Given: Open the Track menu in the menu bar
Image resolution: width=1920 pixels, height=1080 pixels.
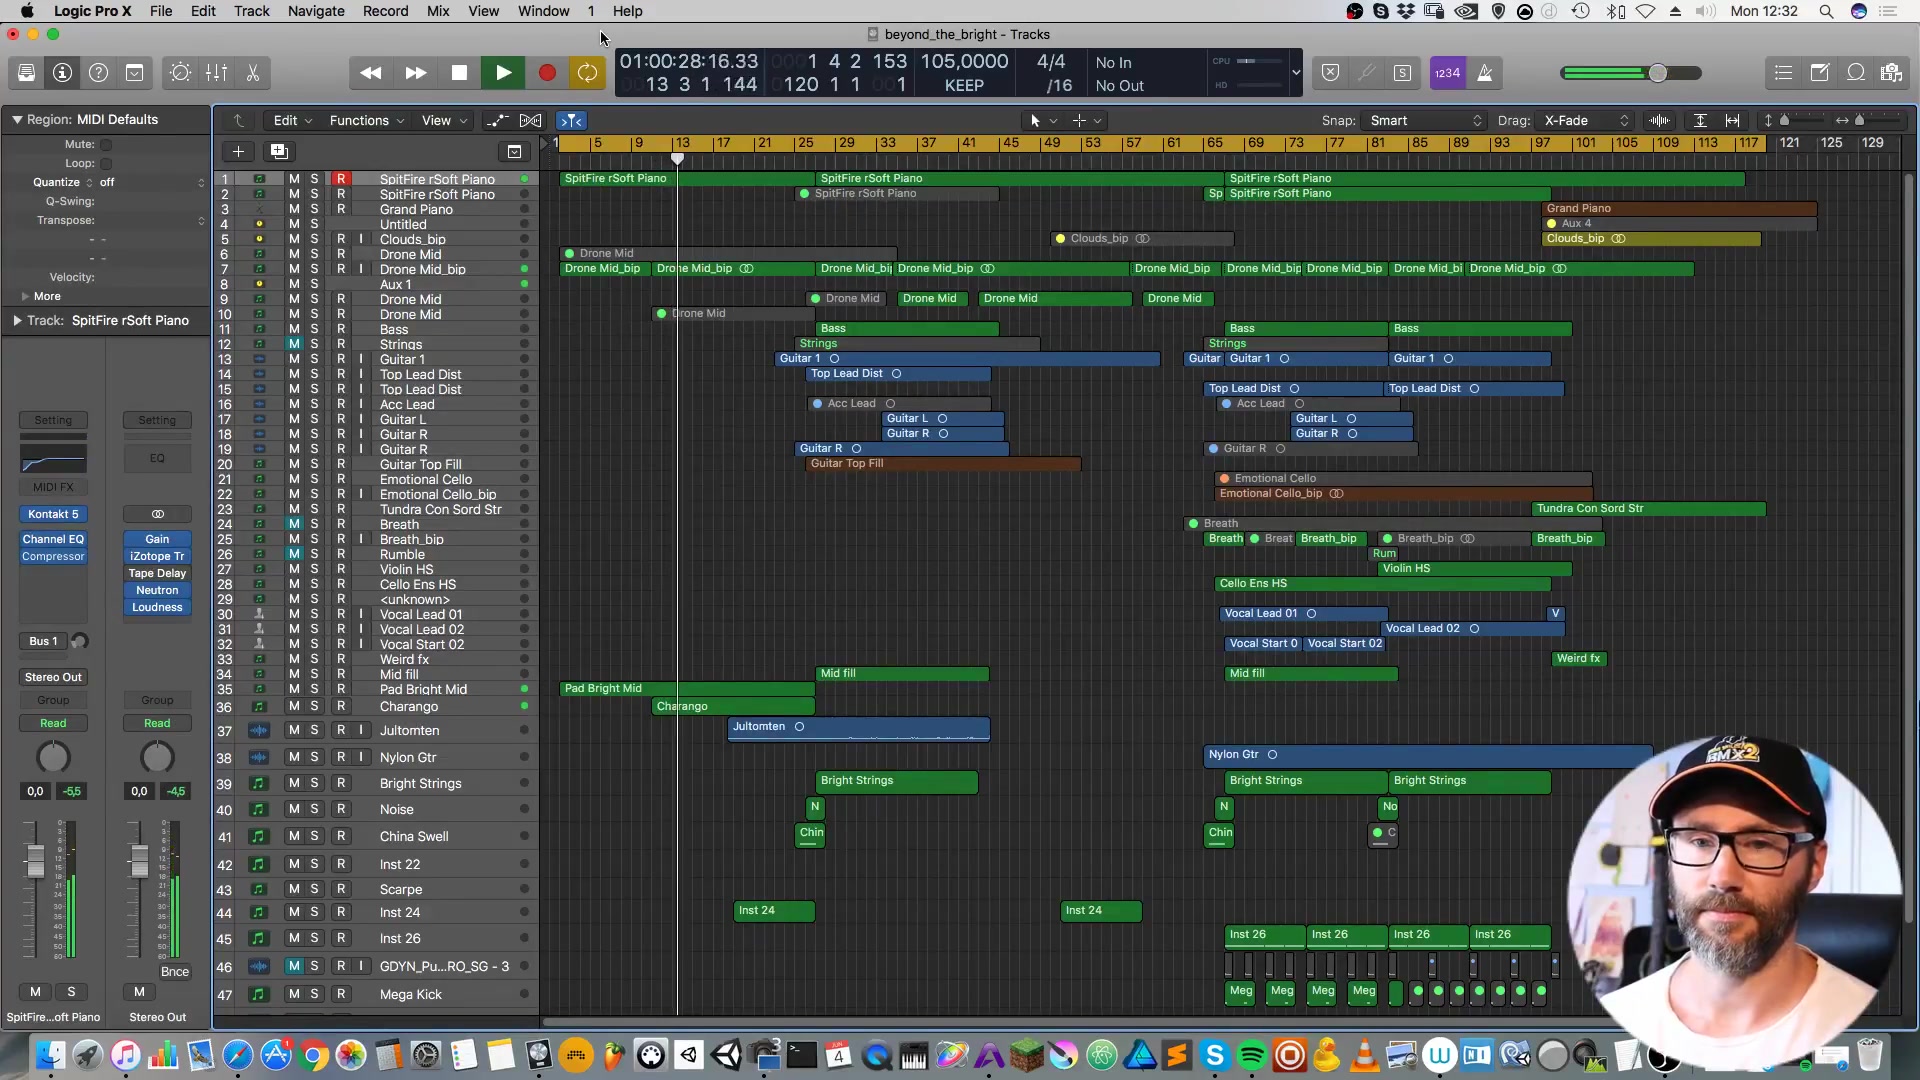Looking at the screenshot, I should click(251, 11).
